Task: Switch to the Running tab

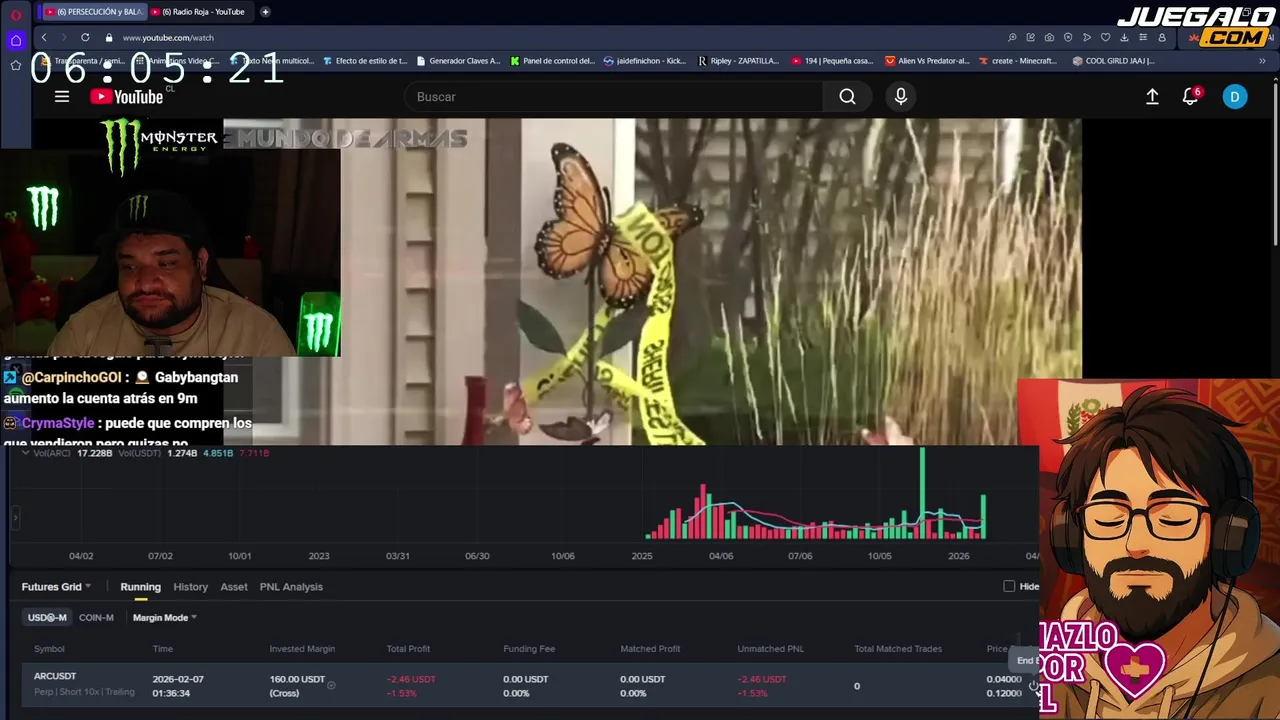Action: pos(140,587)
